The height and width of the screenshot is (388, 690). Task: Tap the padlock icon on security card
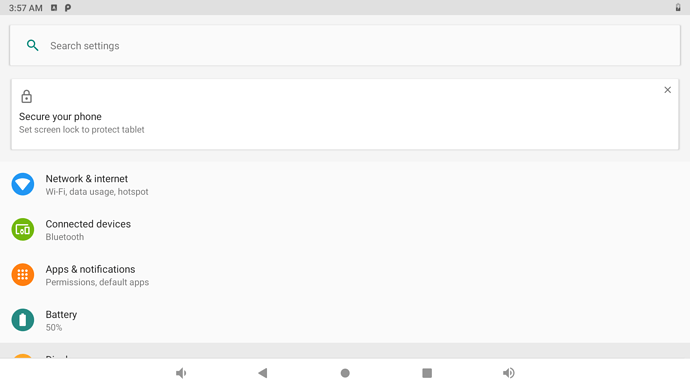coord(26,96)
